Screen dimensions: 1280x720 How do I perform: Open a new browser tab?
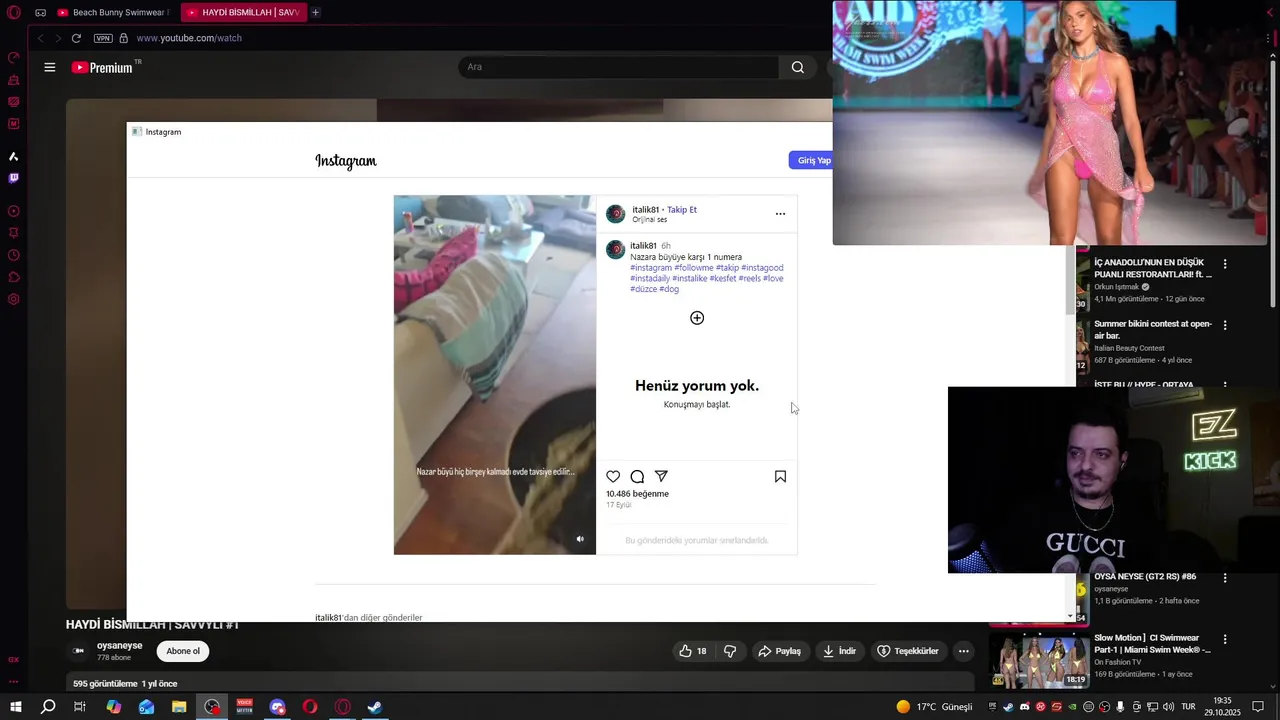(x=315, y=13)
